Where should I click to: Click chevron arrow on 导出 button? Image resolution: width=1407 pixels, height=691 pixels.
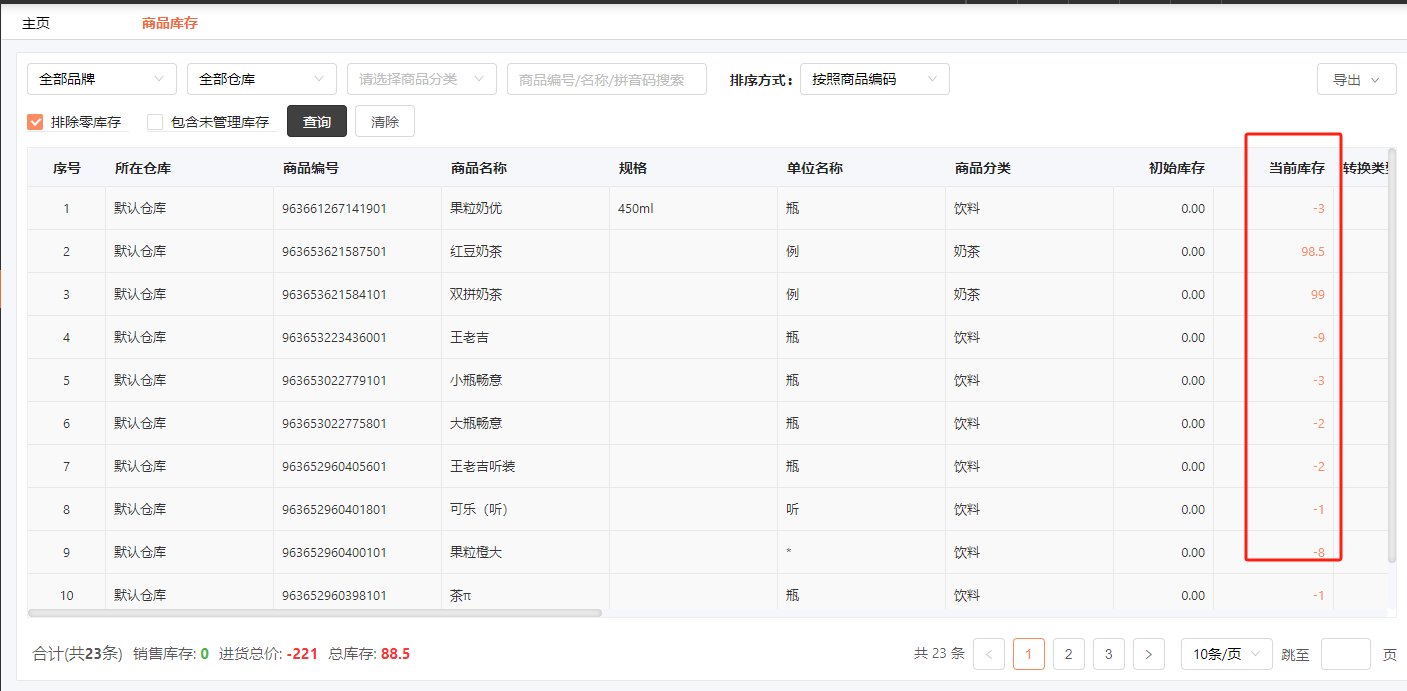[1376, 80]
